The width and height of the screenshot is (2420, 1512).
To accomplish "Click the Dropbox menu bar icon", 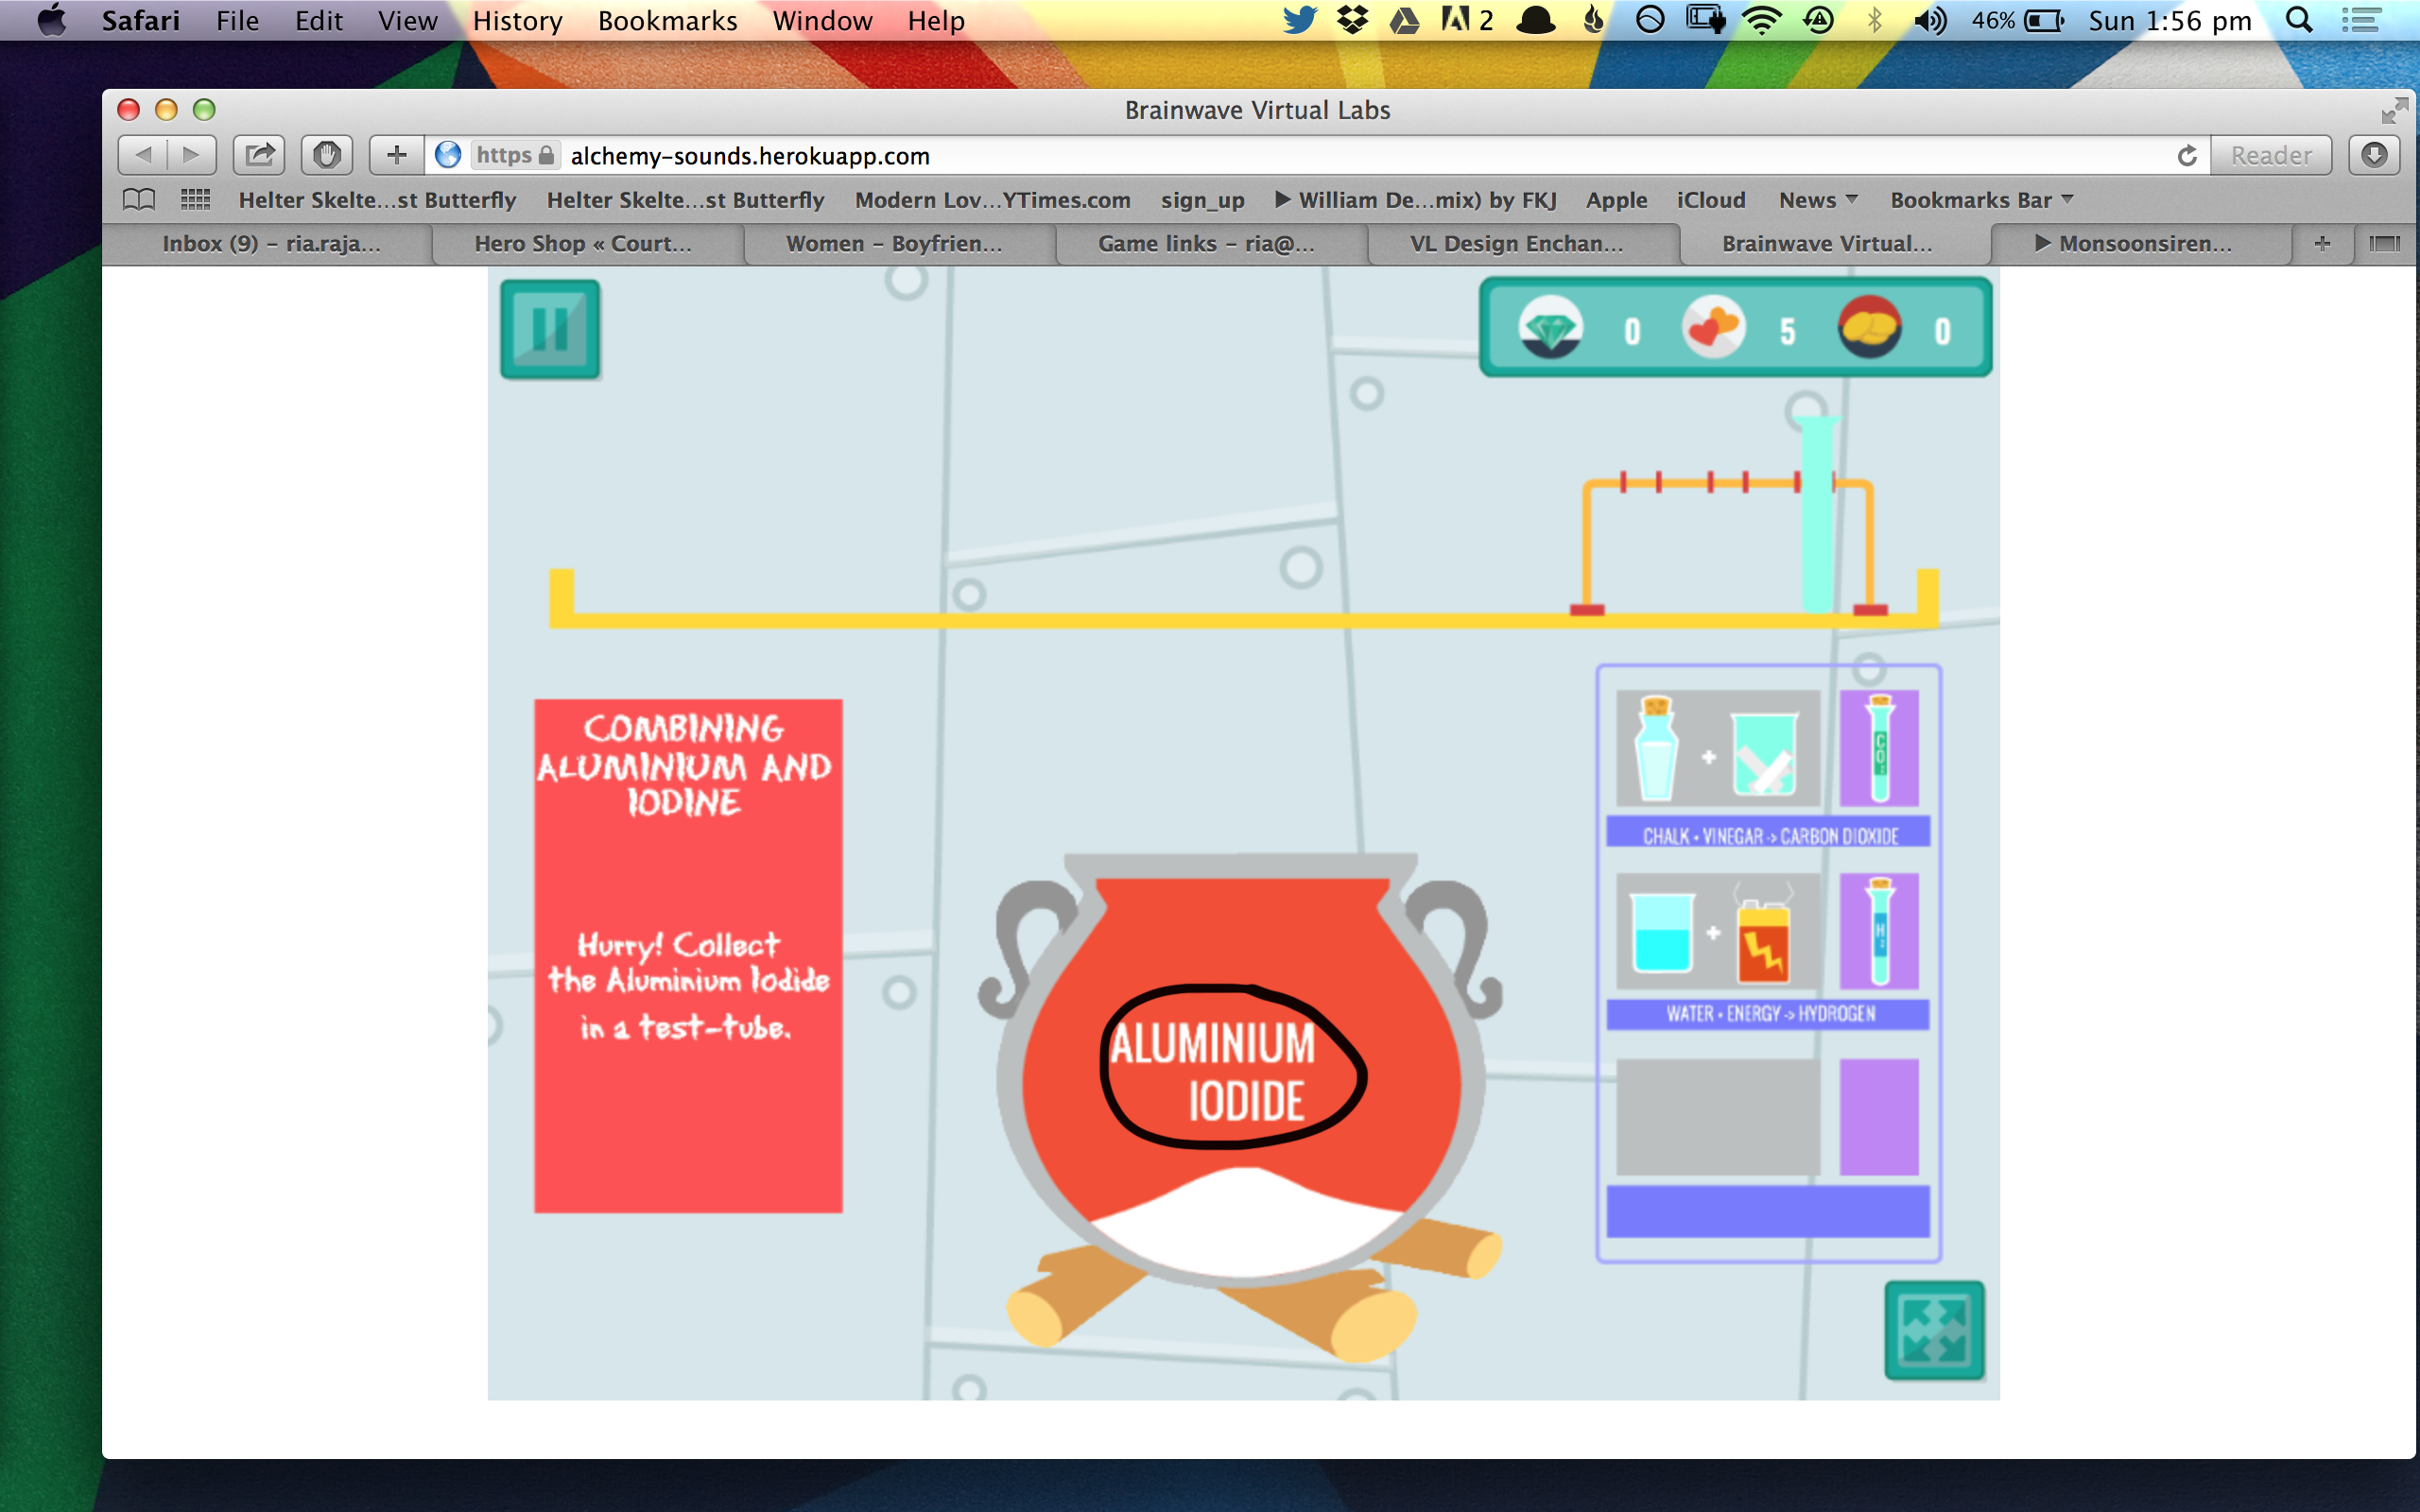I will tap(1352, 20).
